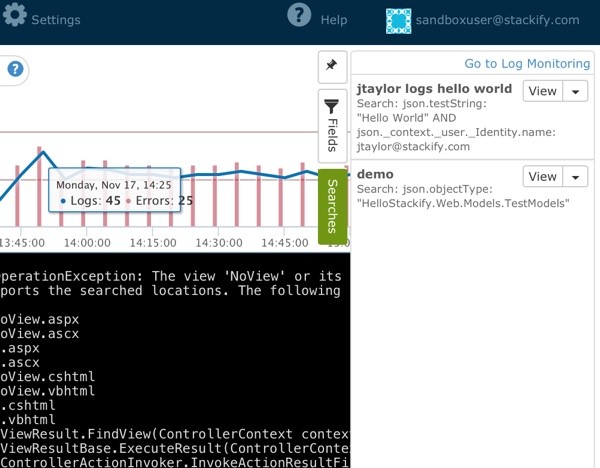Screen dimensions: 600x468
Task: Click the blue help icon near the chart
Action: (x=15, y=70)
